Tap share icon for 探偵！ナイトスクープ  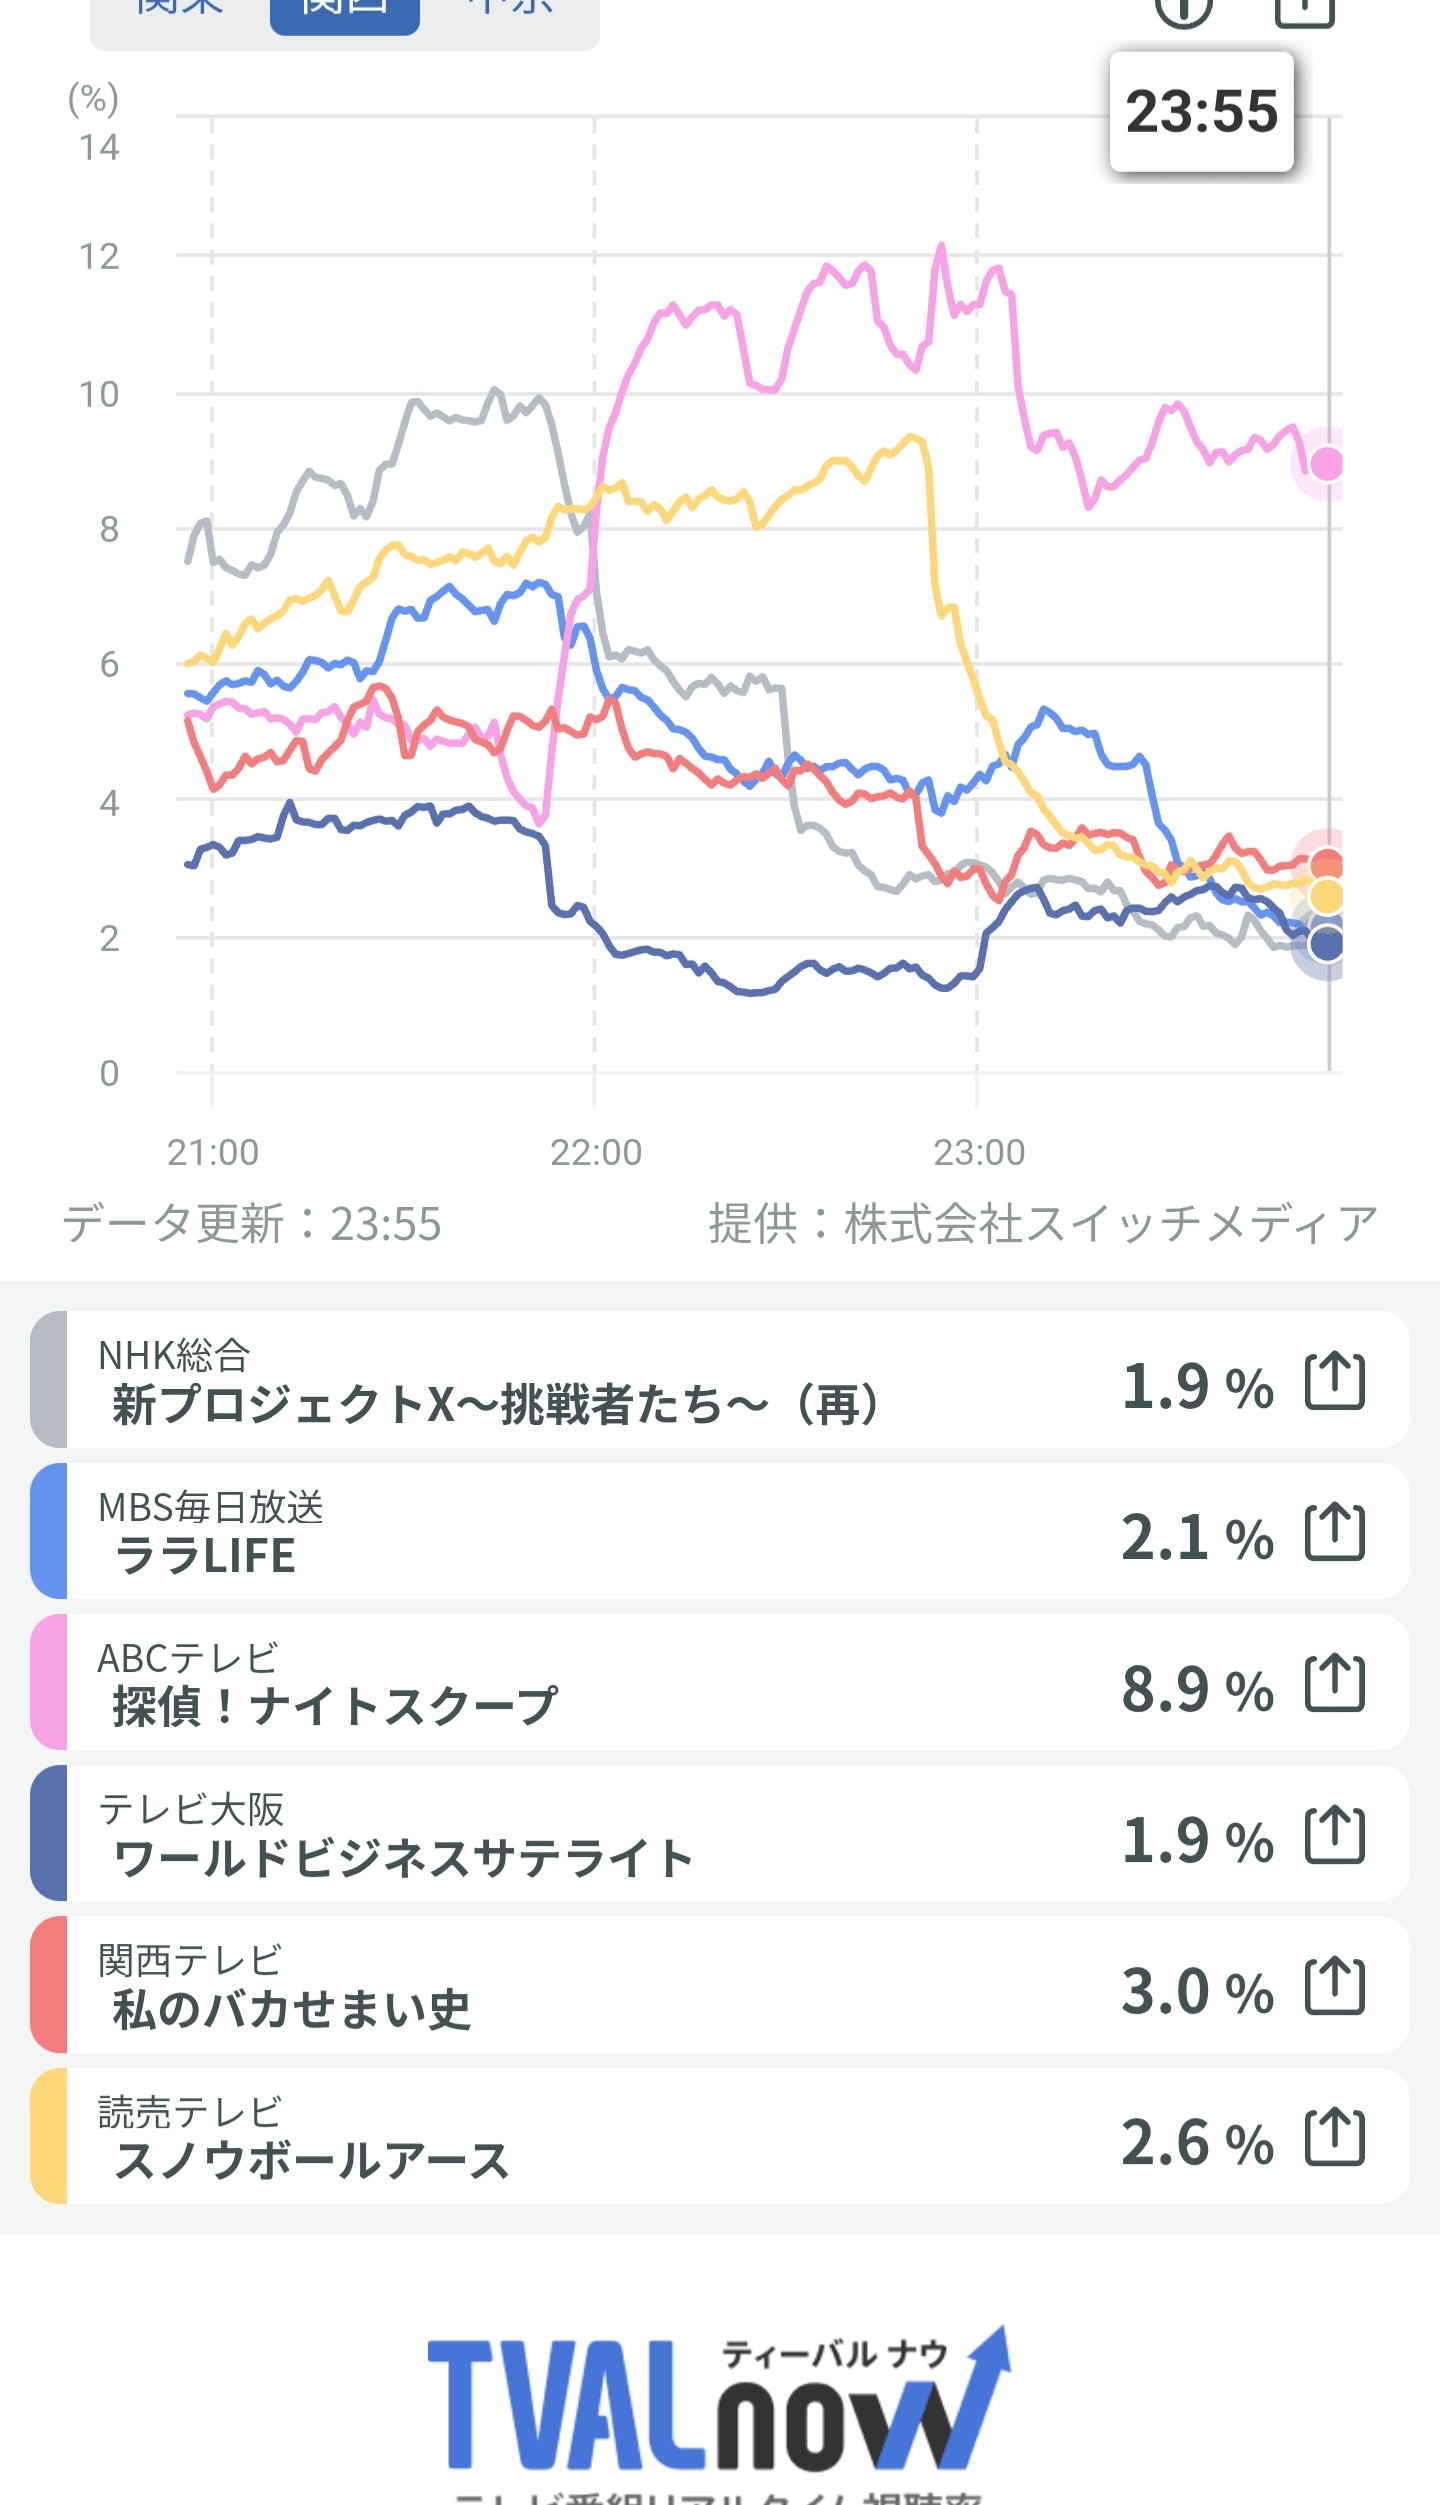pos(1334,1683)
